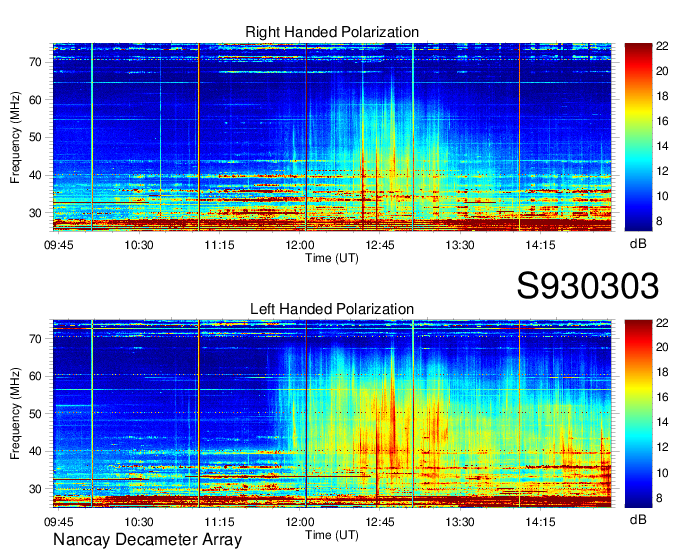
Task: Click the "Left Handed Polarization" plot title
Action: (332, 309)
